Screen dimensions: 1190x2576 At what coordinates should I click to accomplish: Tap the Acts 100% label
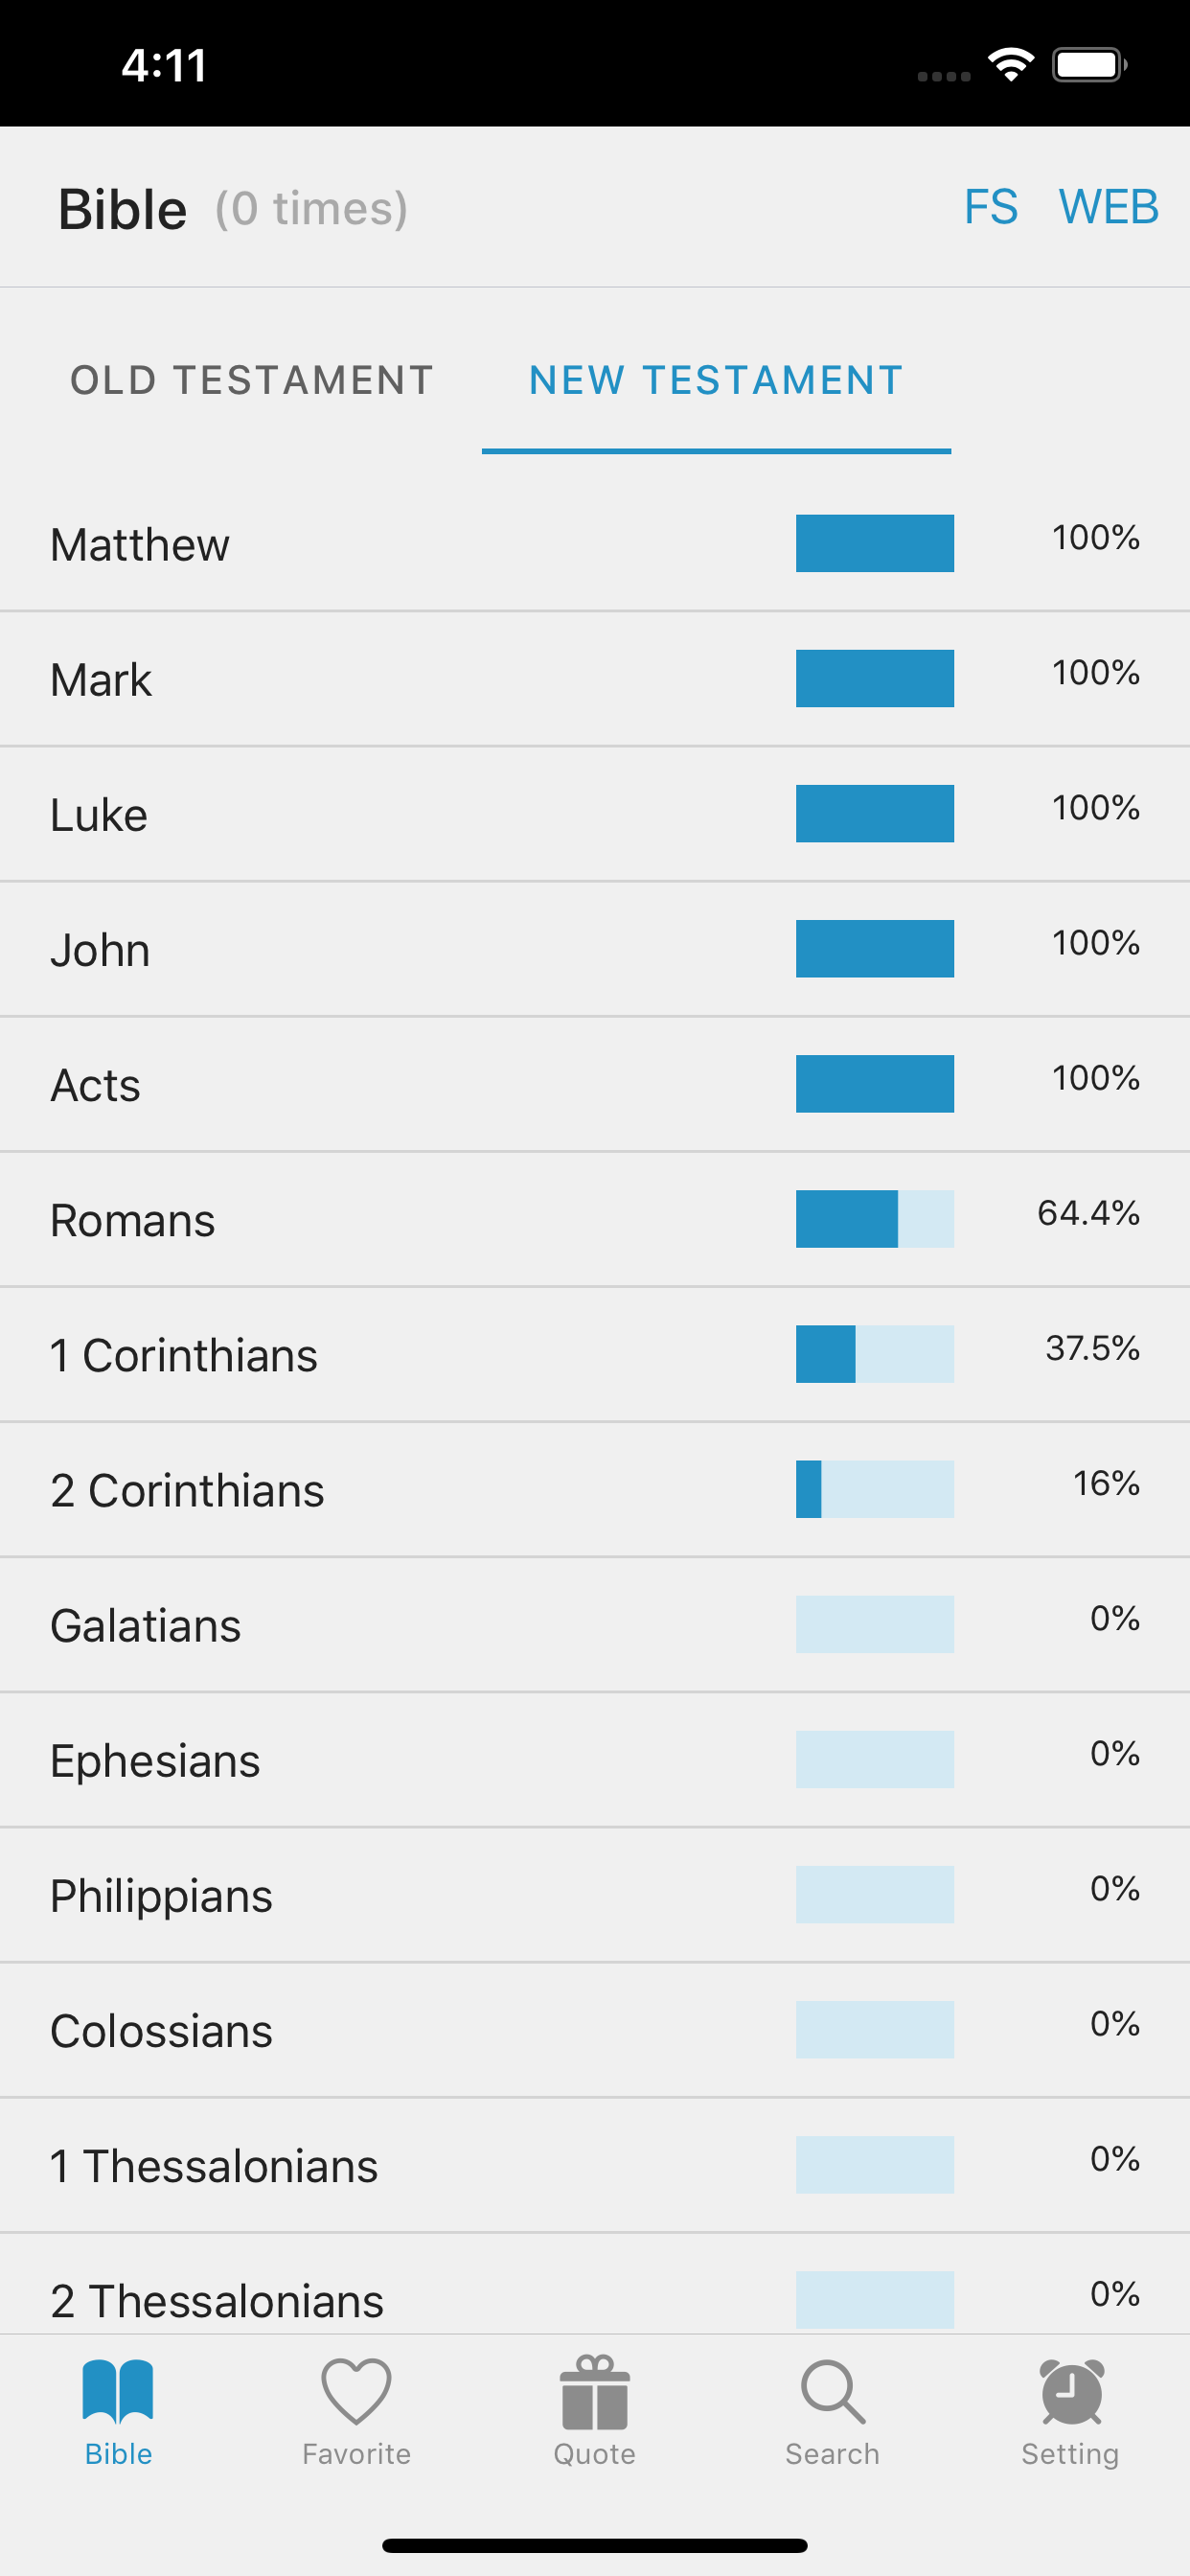[1096, 1078]
